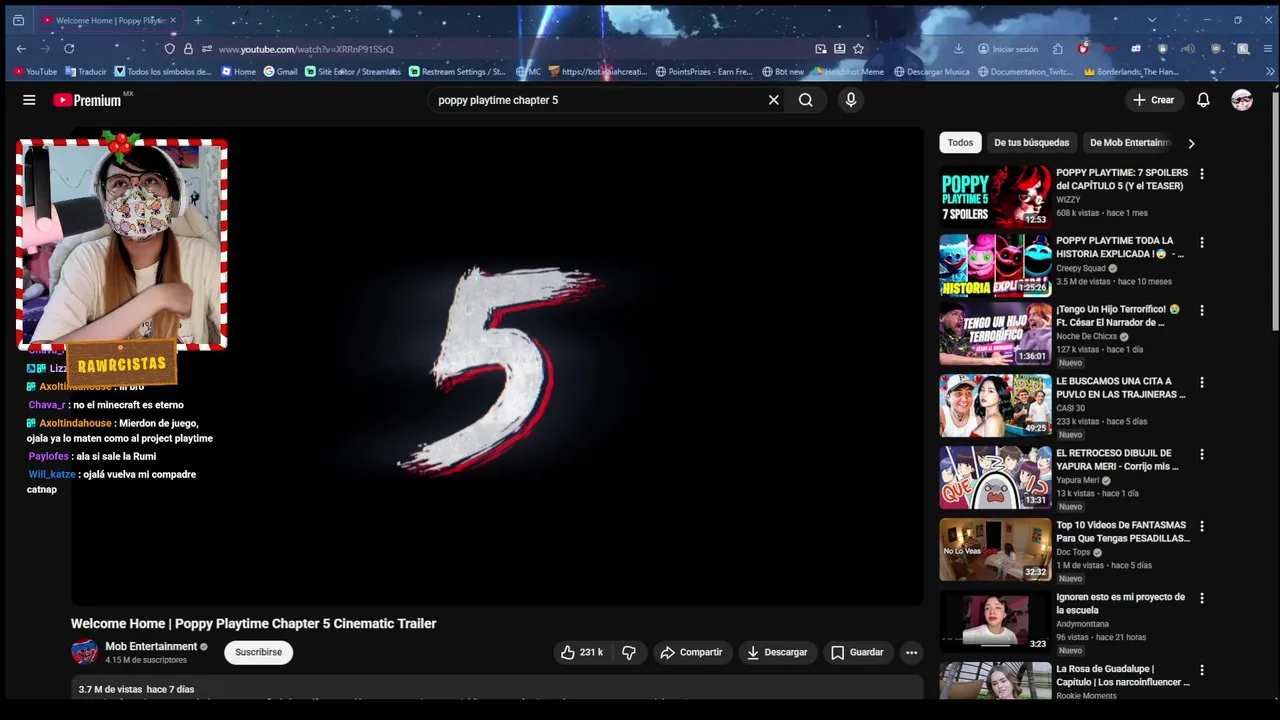
Task: Start voice search with the microphone
Action: (x=851, y=100)
